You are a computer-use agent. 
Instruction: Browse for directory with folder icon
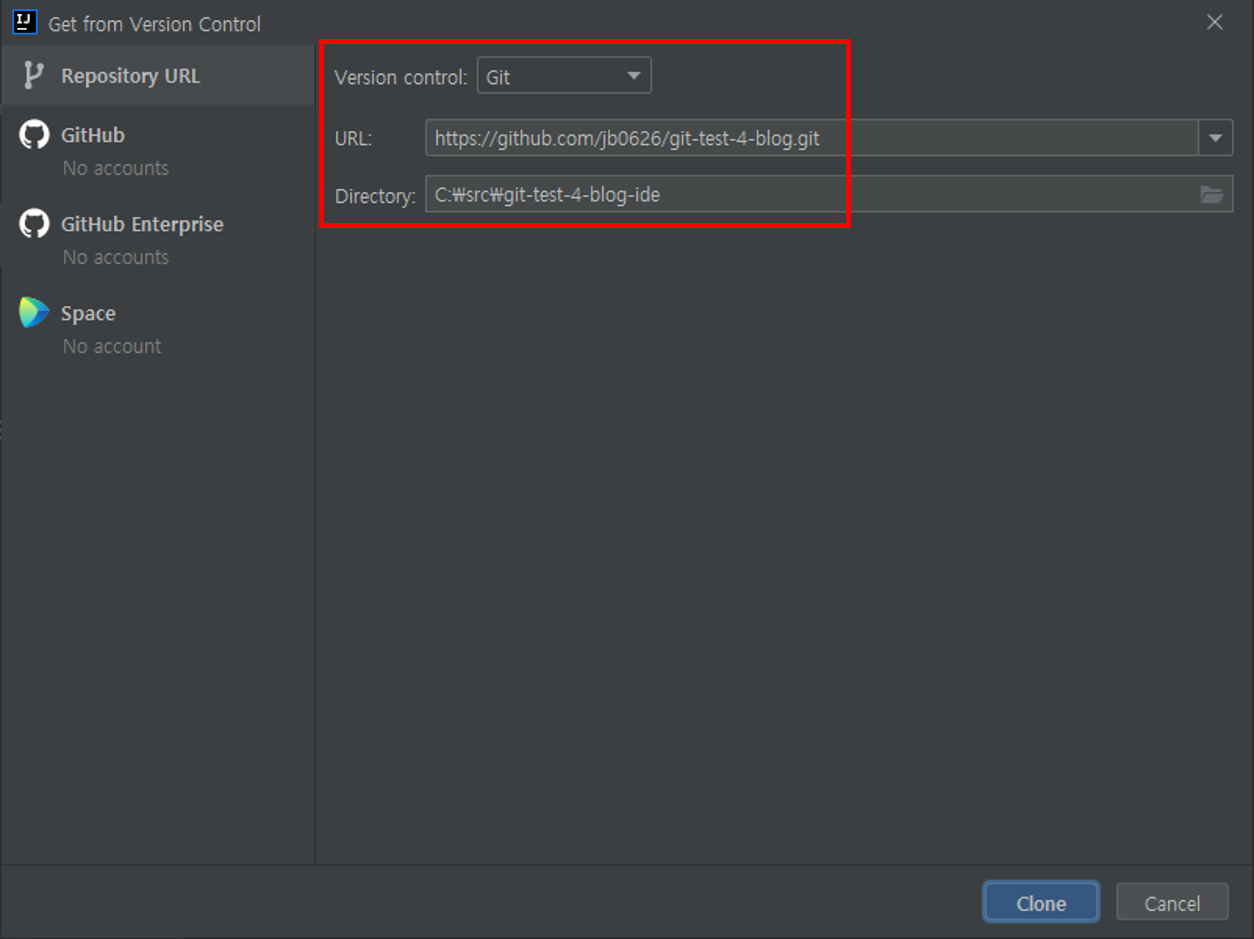1211,194
